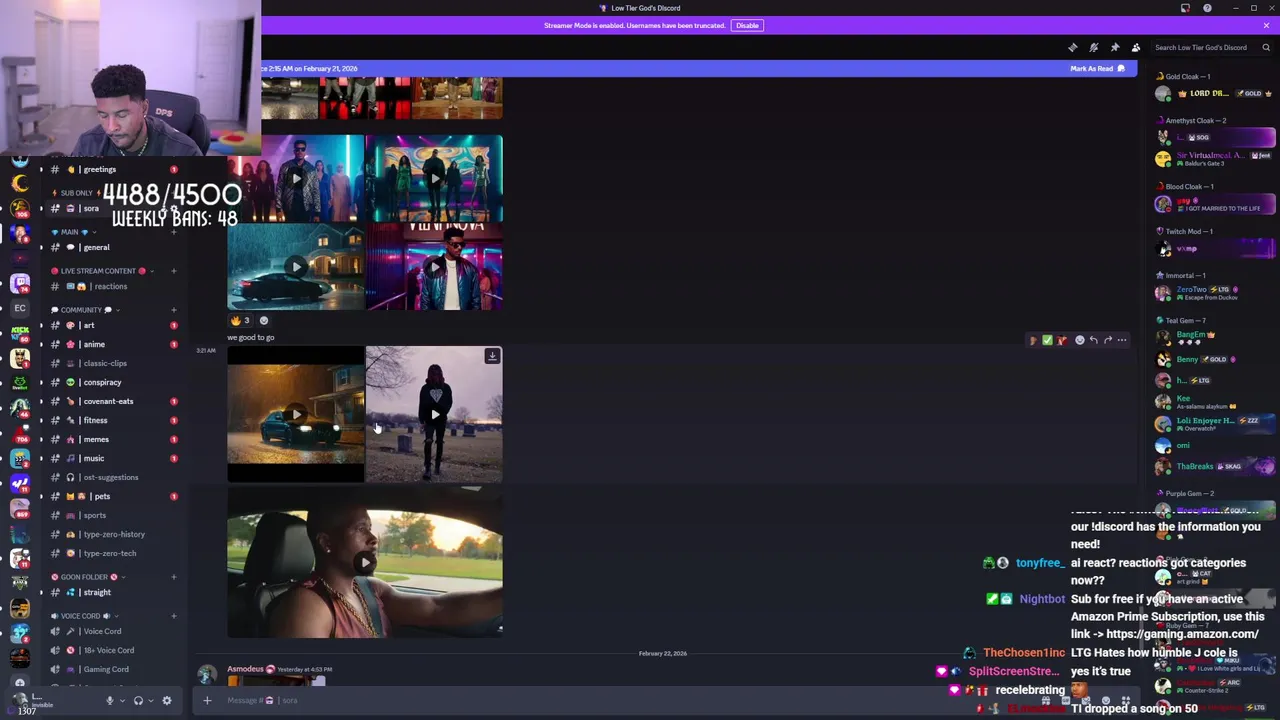
Task: Join the Voice Cord voice channel
Action: tap(112, 631)
